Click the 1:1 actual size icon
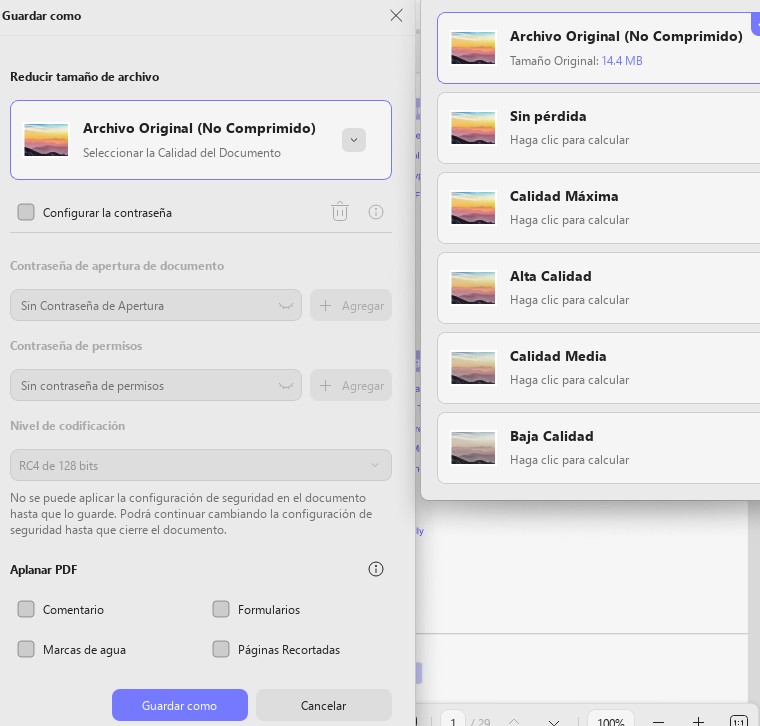The height and width of the screenshot is (726, 760). [738, 722]
